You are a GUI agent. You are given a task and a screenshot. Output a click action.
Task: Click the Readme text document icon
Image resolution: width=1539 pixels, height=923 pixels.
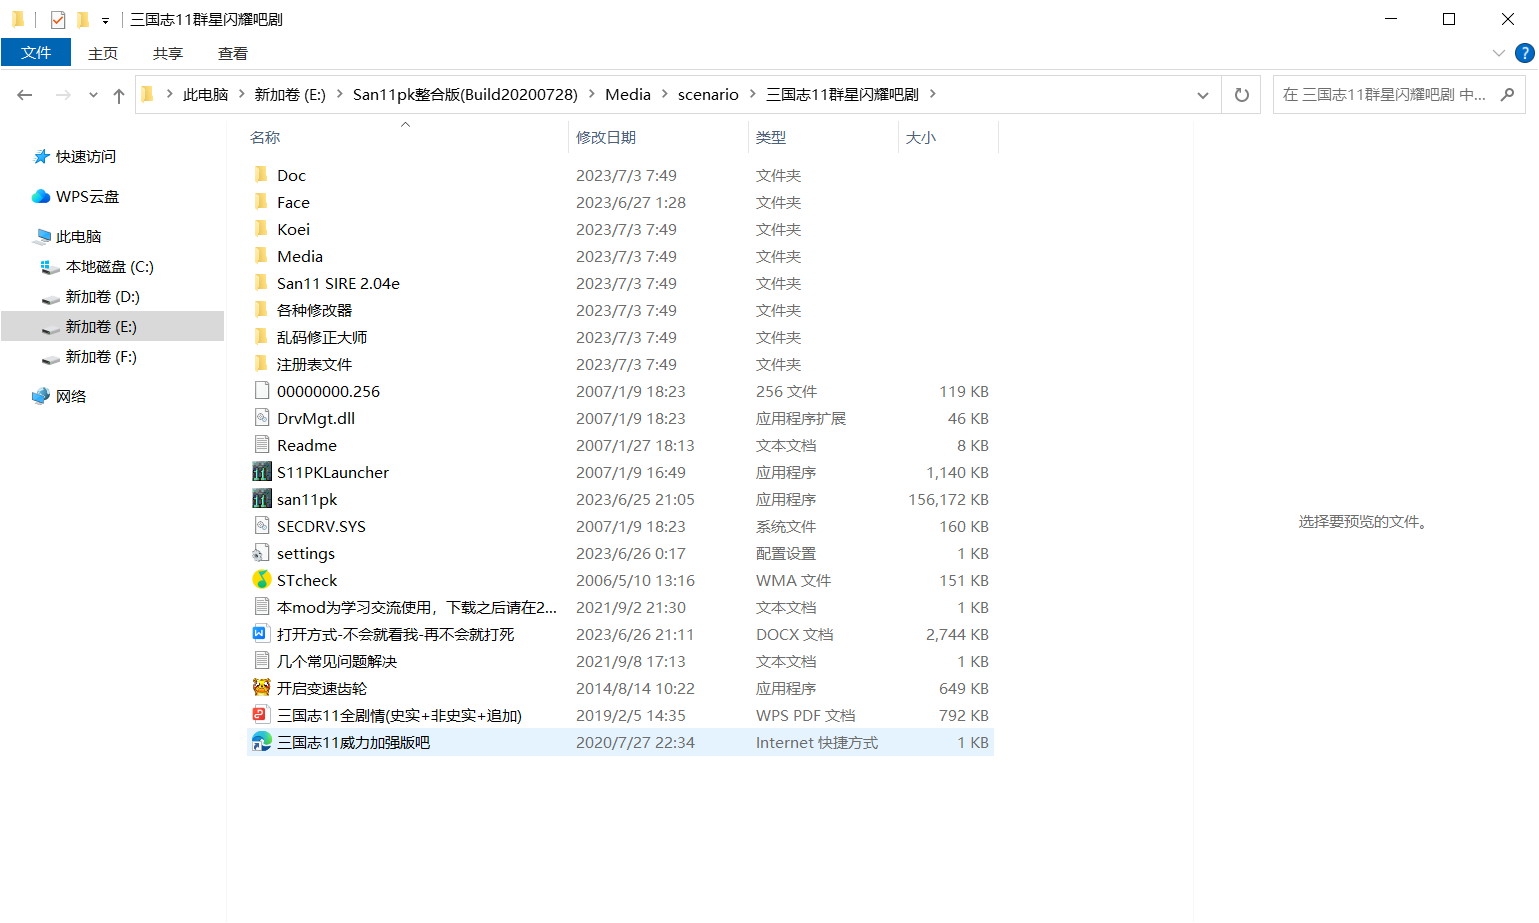click(x=262, y=445)
